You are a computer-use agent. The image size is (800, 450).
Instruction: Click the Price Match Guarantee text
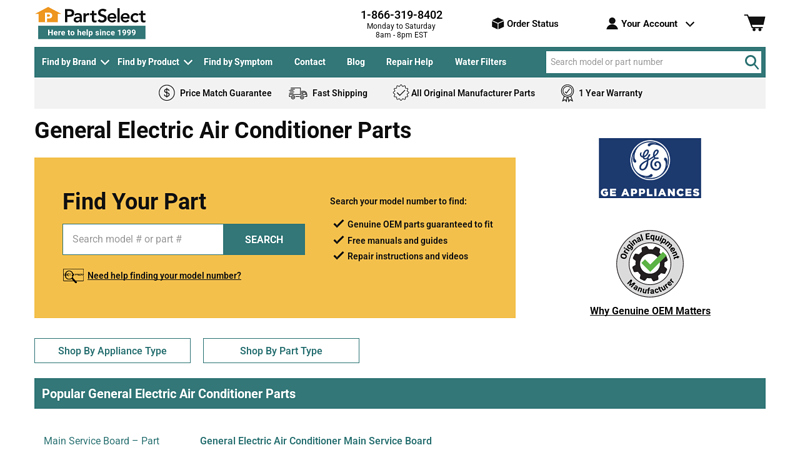point(226,93)
